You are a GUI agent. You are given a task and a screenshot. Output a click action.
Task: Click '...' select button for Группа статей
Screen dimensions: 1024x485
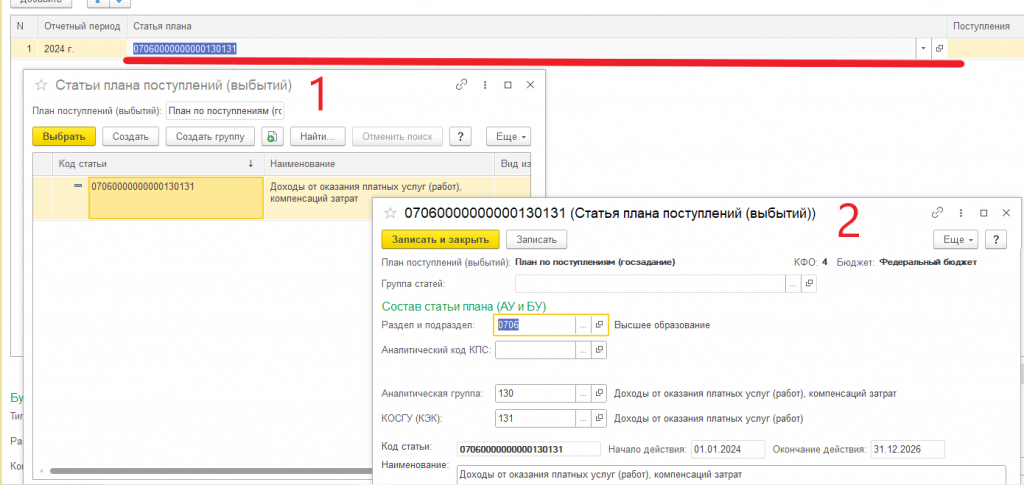pyautogui.click(x=793, y=283)
